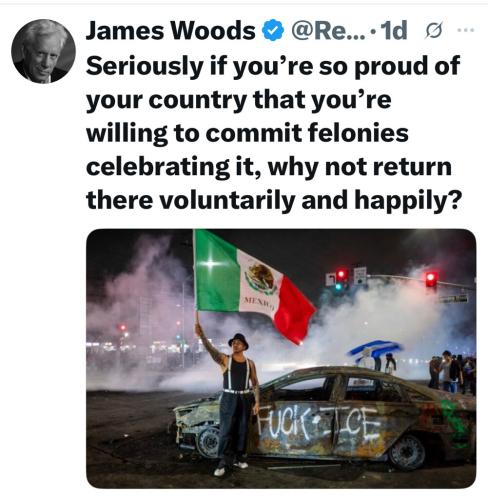Click the blue verified checkmark badge
Viewport: 488px width, 500px height.
point(273,30)
